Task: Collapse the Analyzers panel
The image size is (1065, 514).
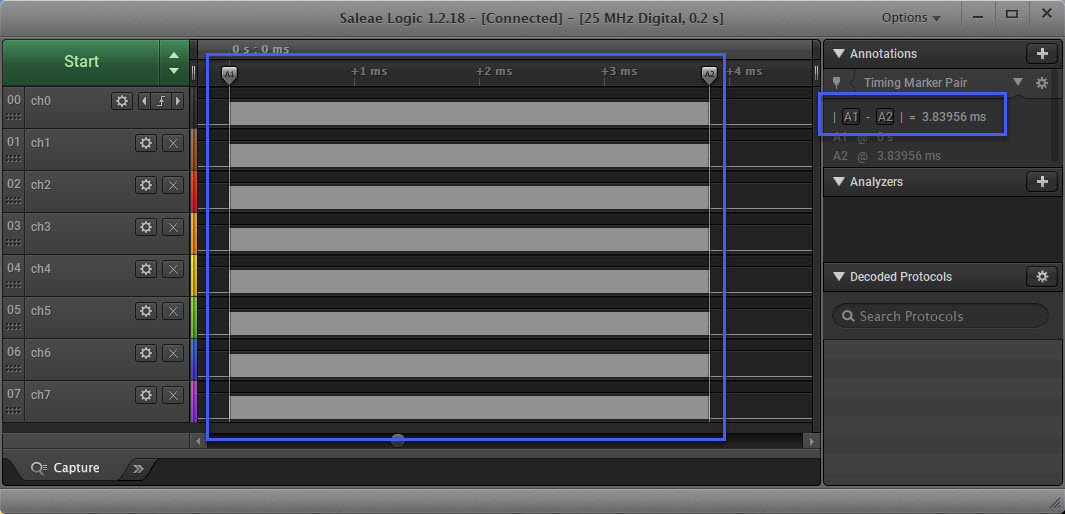Action: click(x=838, y=182)
